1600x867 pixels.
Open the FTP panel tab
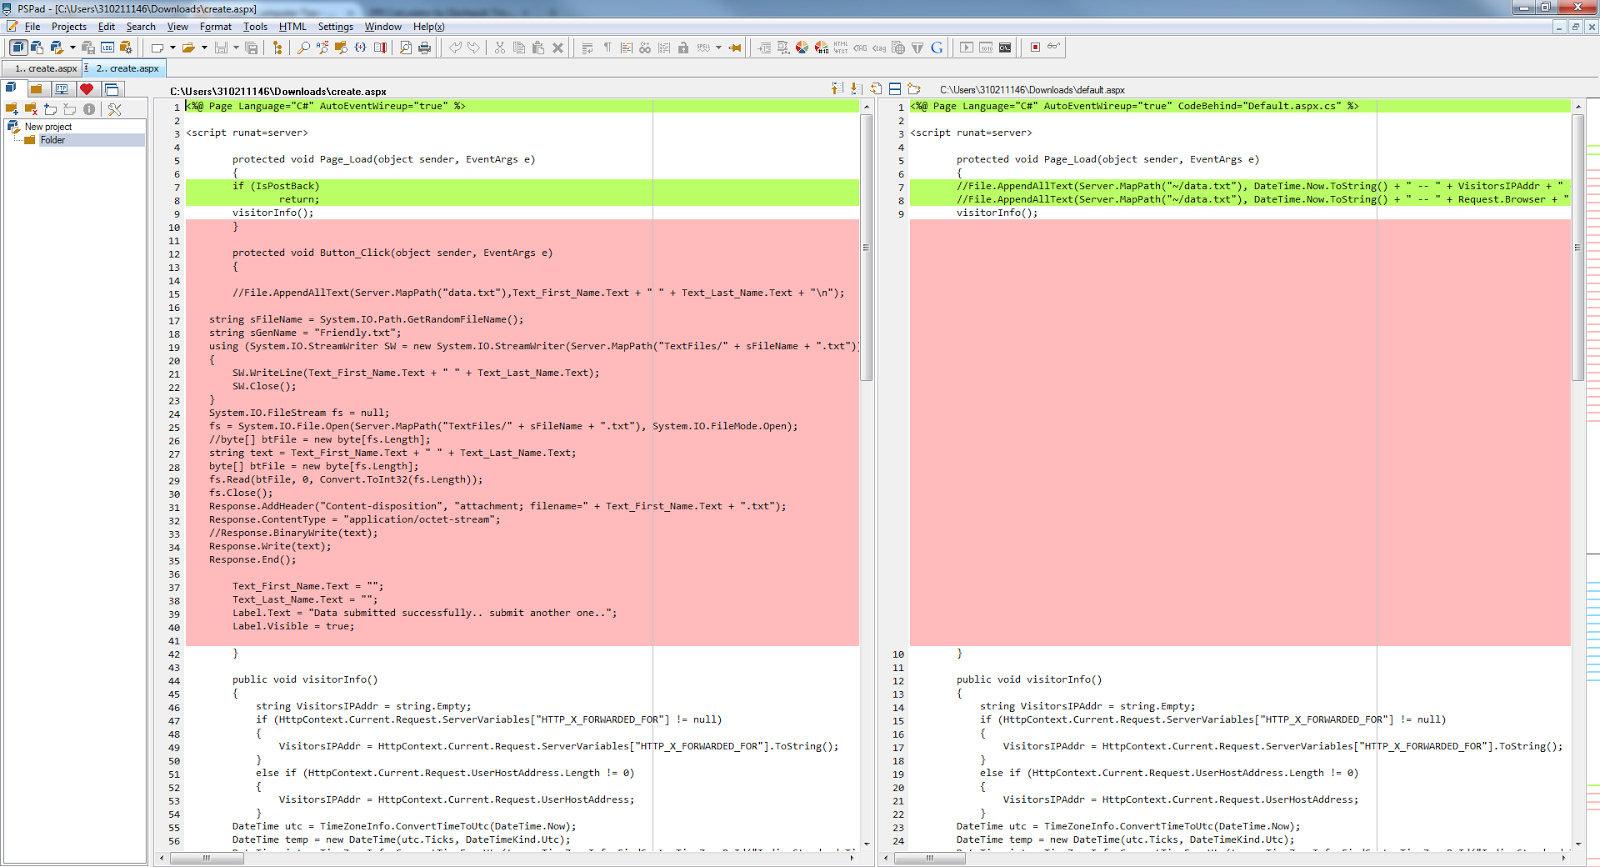(x=61, y=89)
